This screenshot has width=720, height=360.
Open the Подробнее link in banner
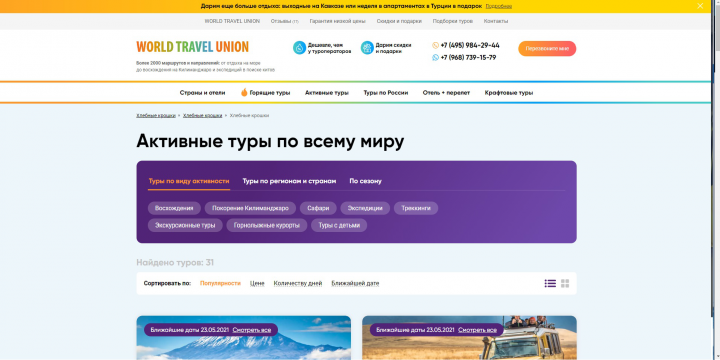click(499, 6)
